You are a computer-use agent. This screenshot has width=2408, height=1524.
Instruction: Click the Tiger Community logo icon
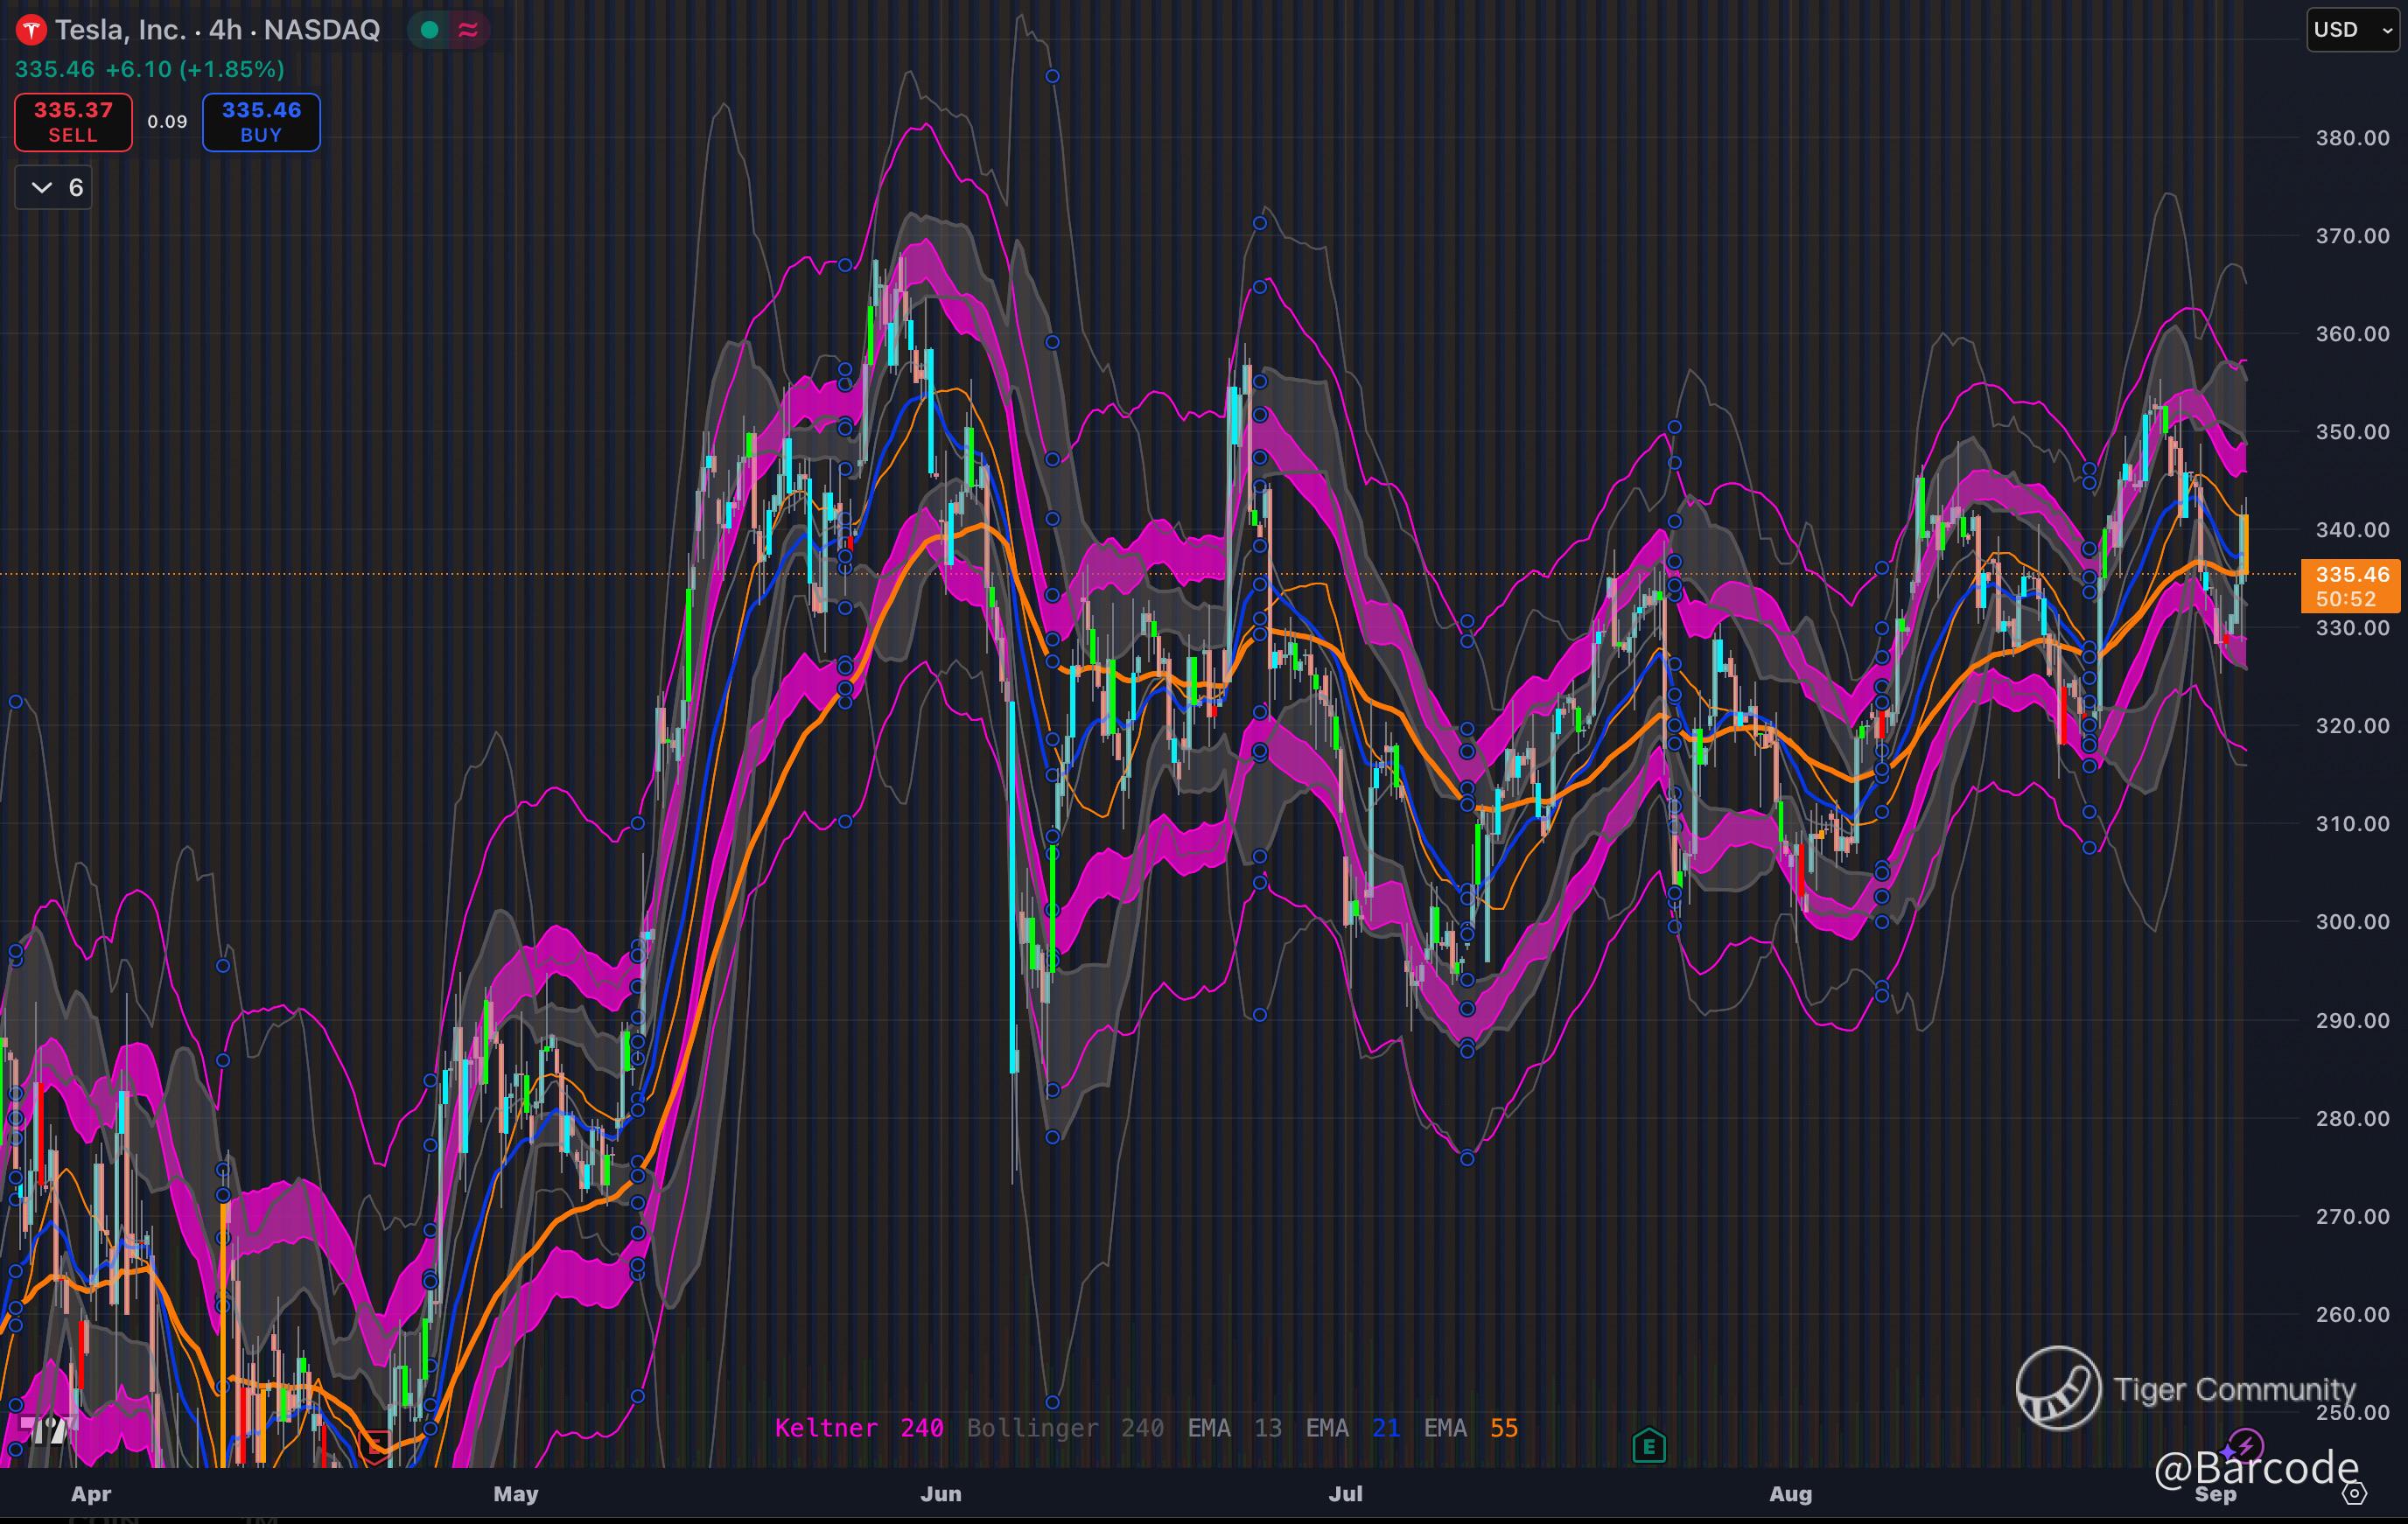click(2058, 1388)
